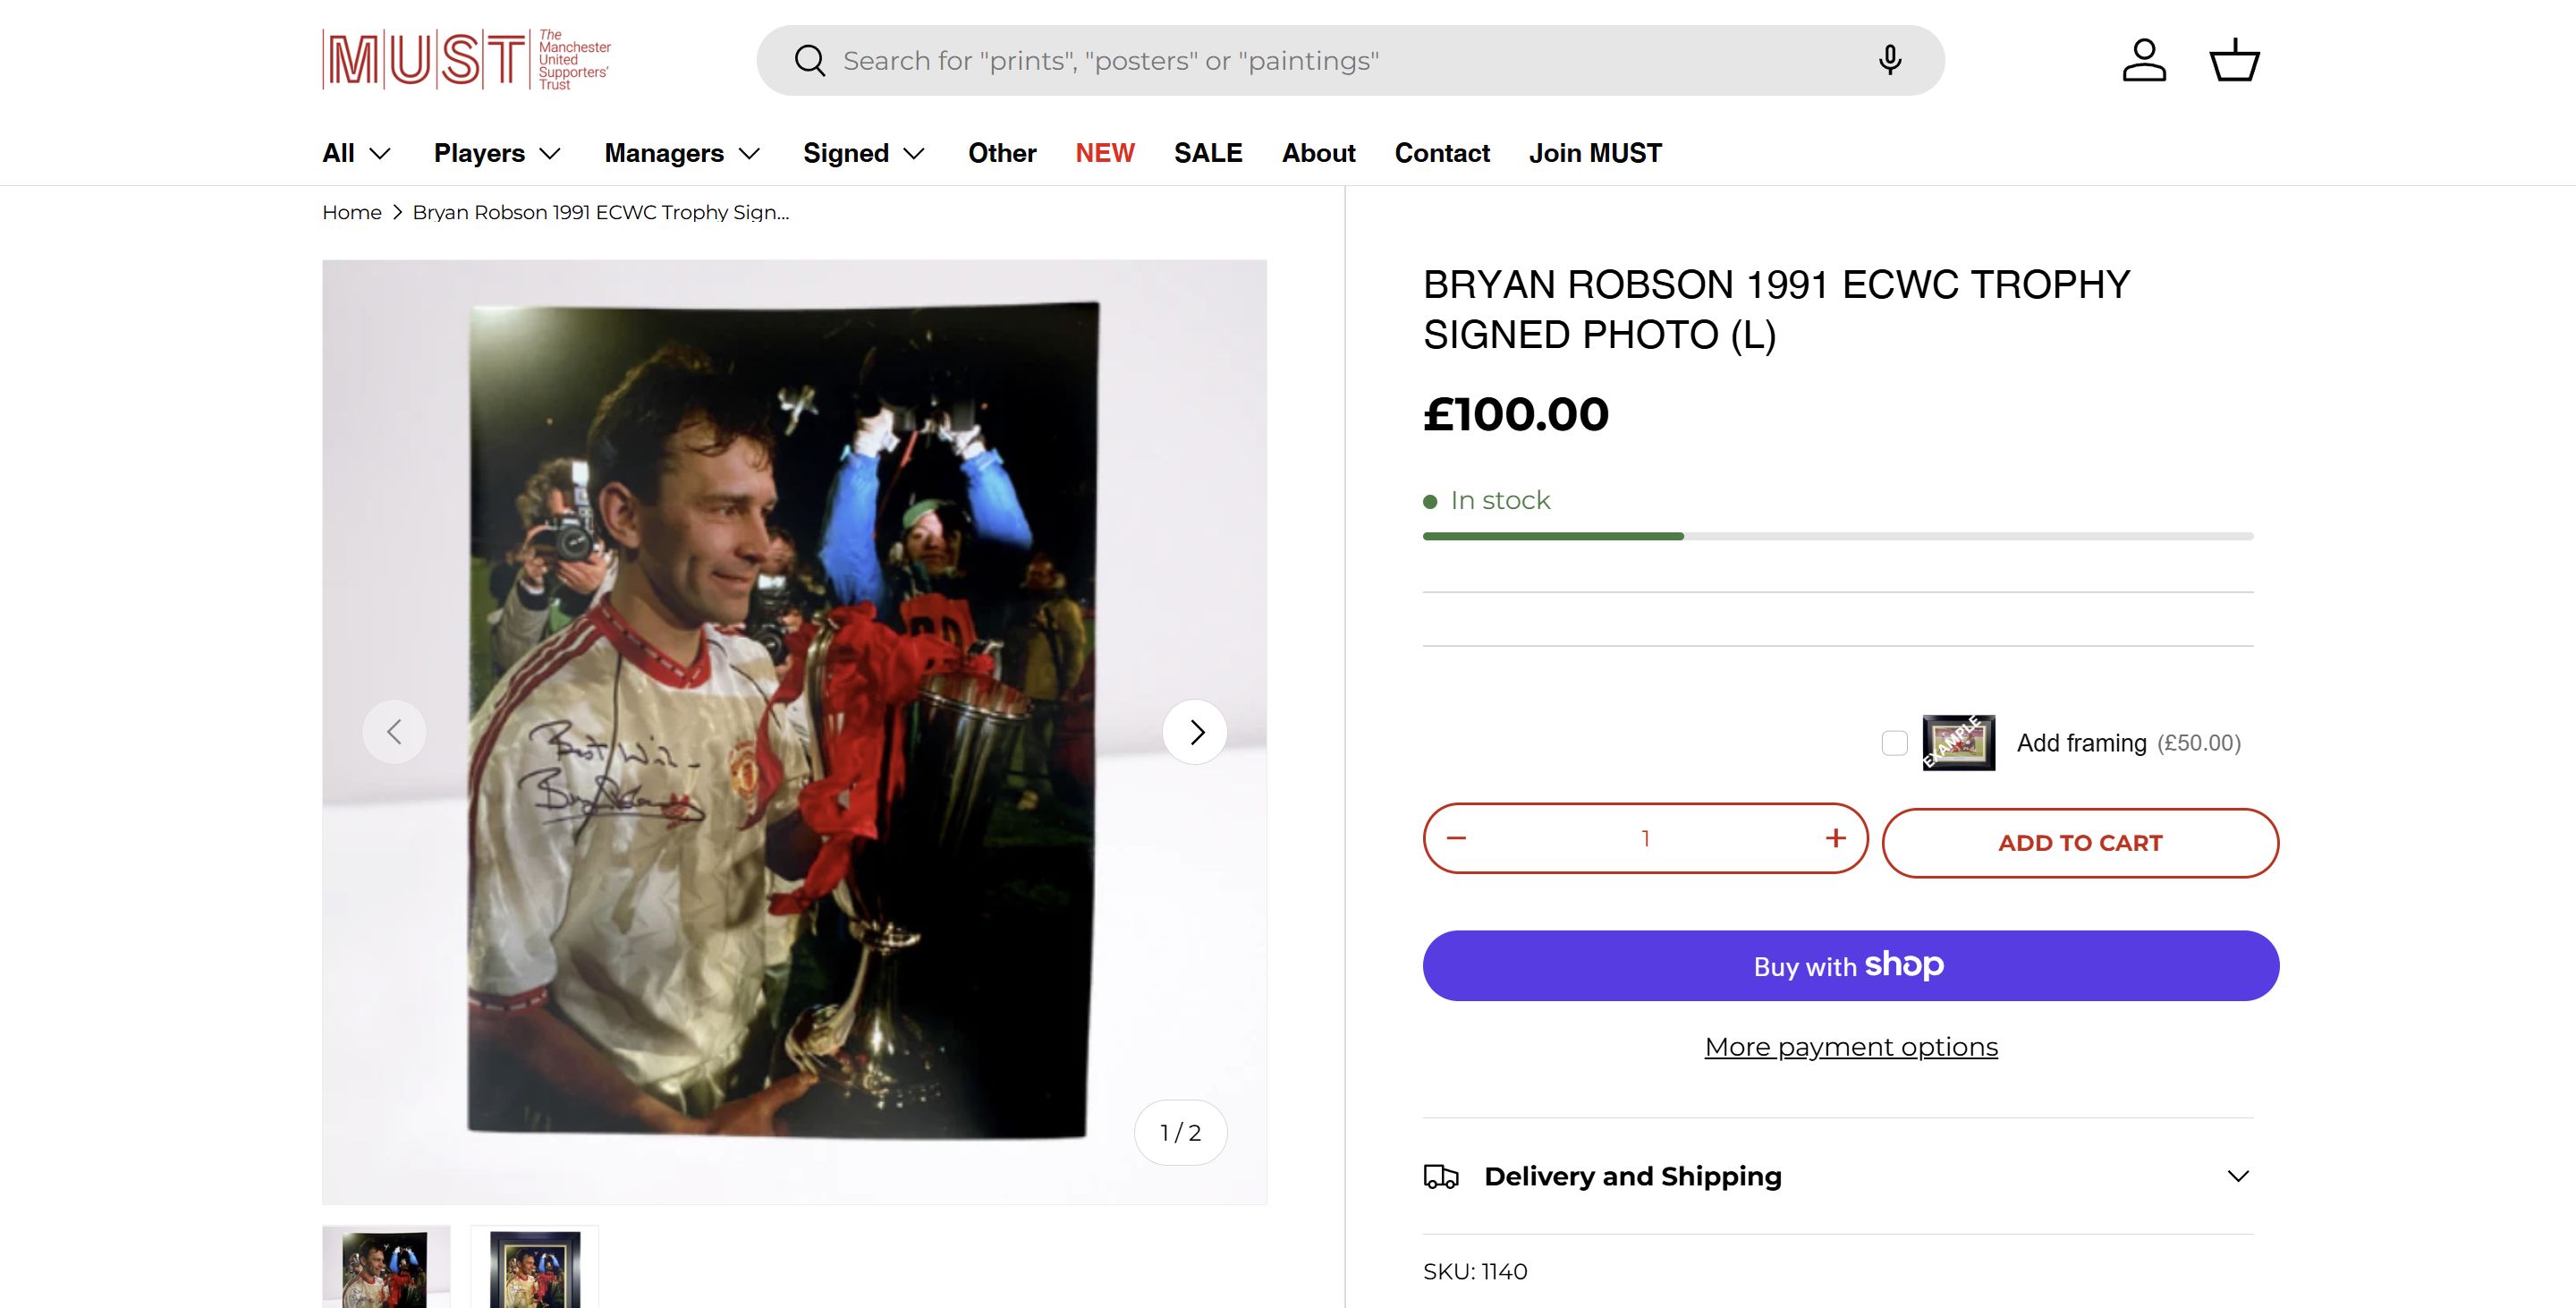Viewport: 2576px width, 1308px height.
Task: Go to previous product image
Action: [x=394, y=732]
